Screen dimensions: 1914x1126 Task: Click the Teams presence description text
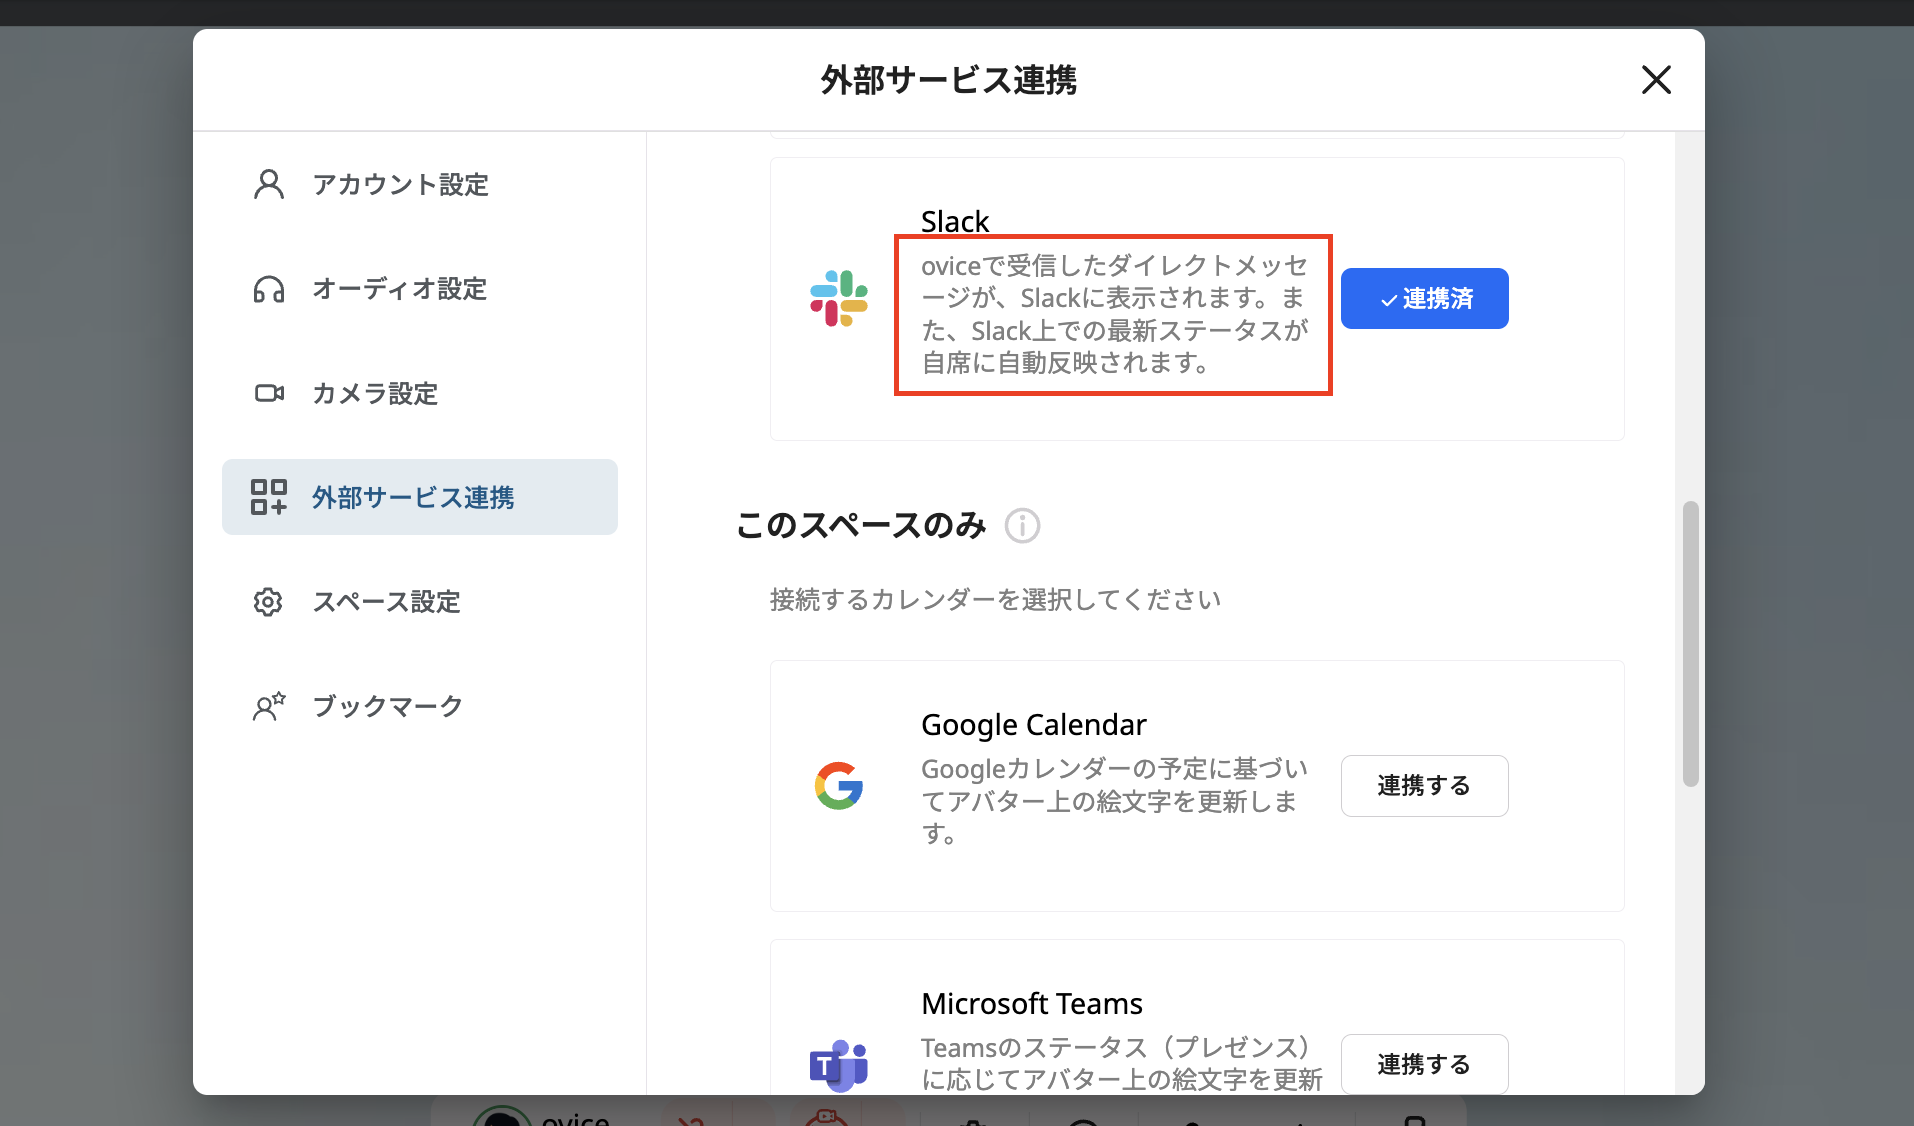tap(1121, 1063)
